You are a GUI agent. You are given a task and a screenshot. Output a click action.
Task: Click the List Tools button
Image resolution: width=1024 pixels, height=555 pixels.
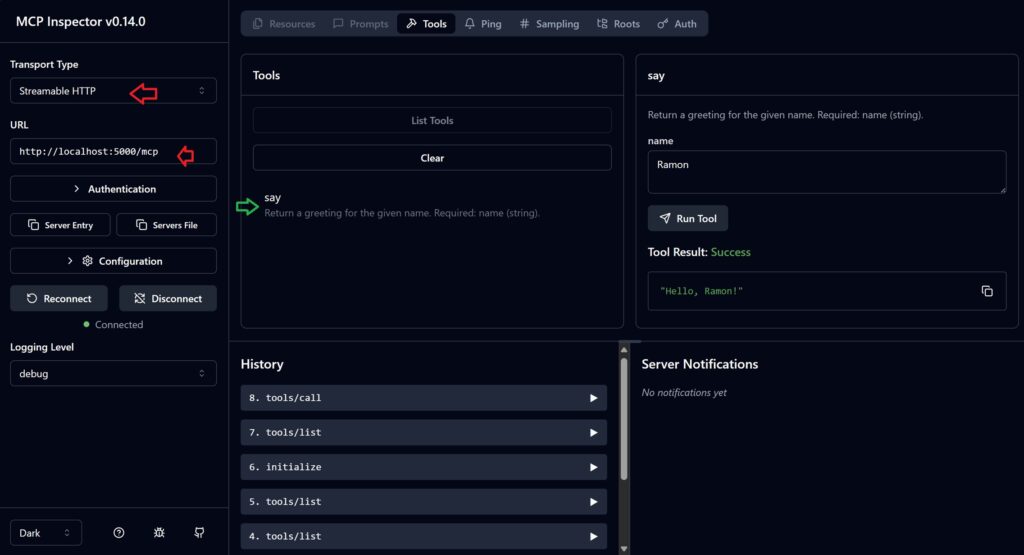pyautogui.click(x=432, y=120)
